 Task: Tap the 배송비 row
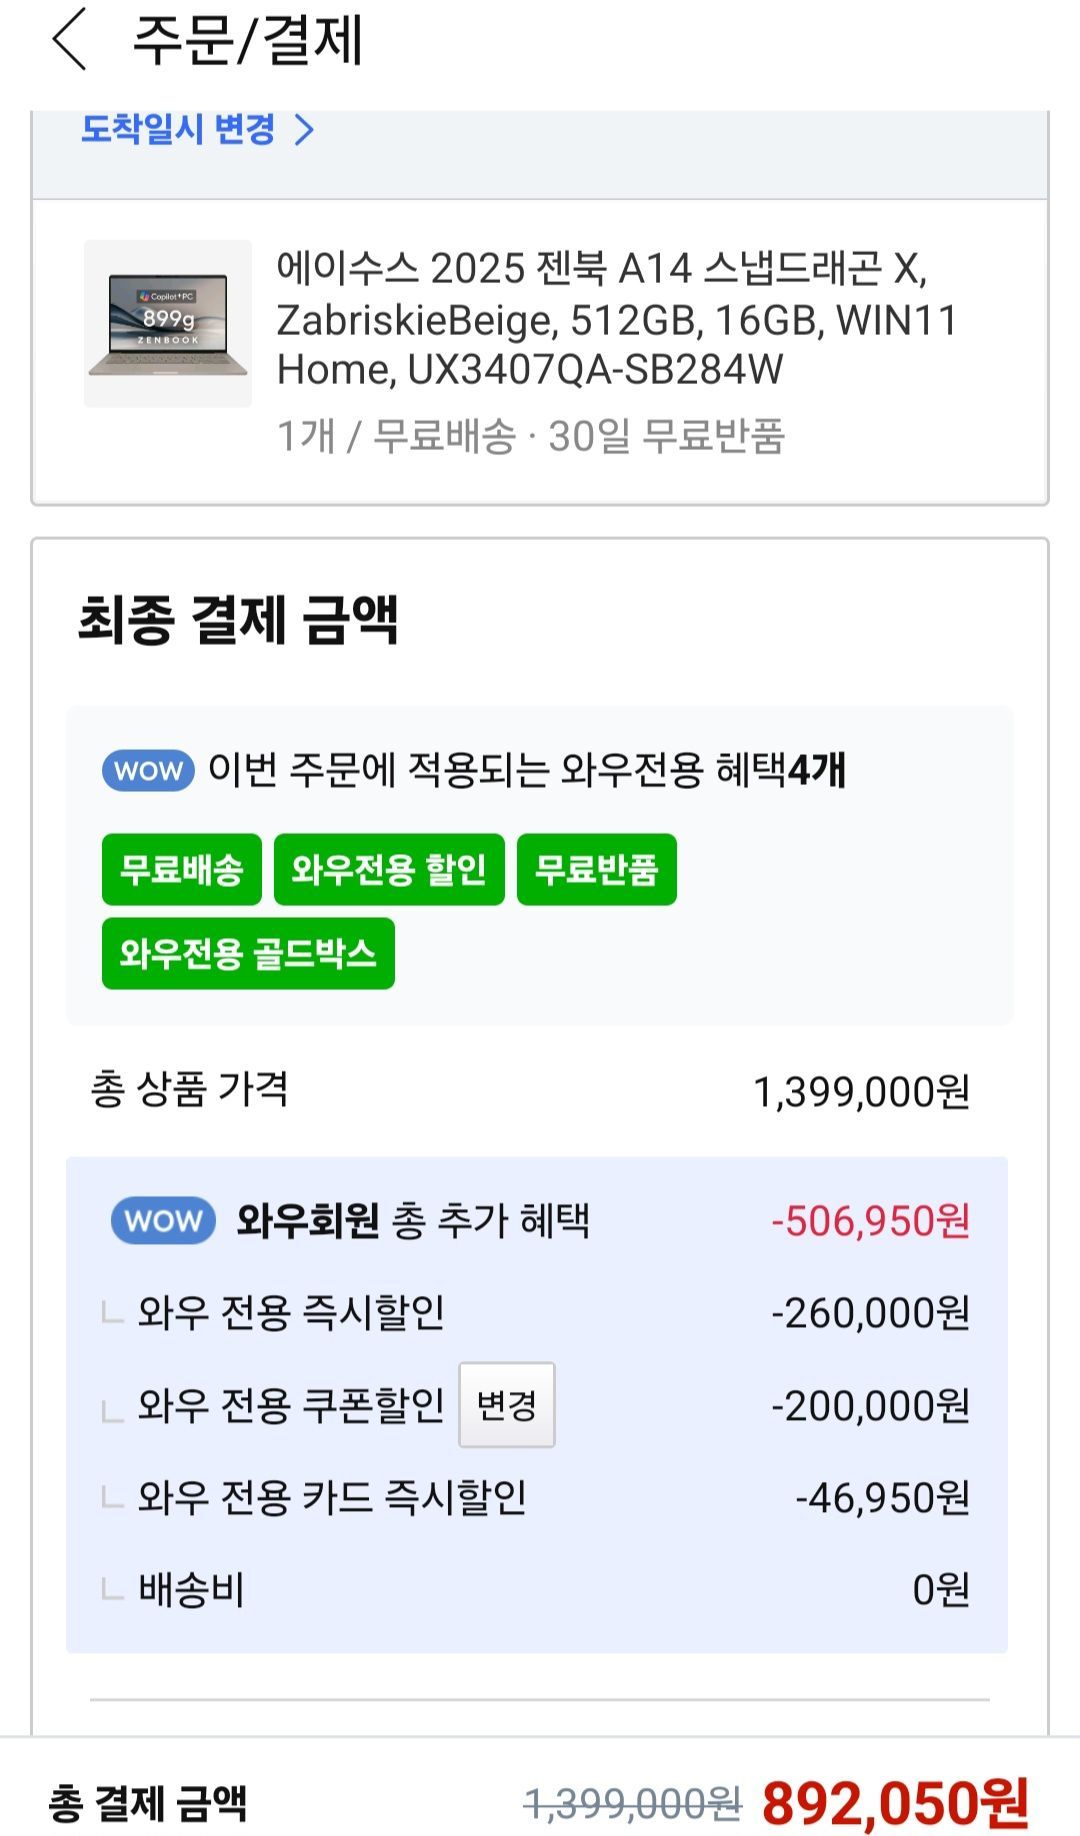coord(191,1590)
